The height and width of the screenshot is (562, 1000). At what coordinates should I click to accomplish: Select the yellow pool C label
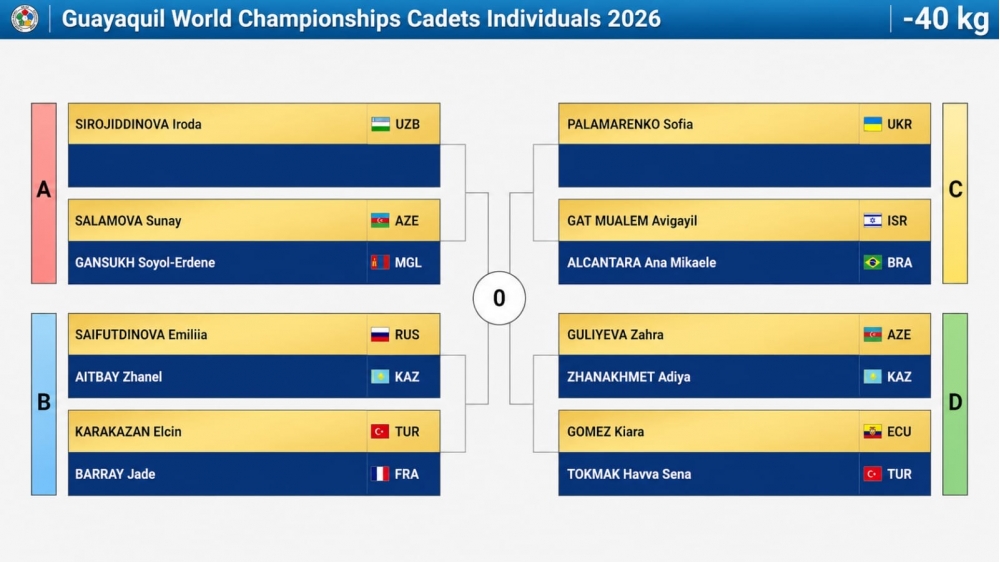tap(955, 193)
